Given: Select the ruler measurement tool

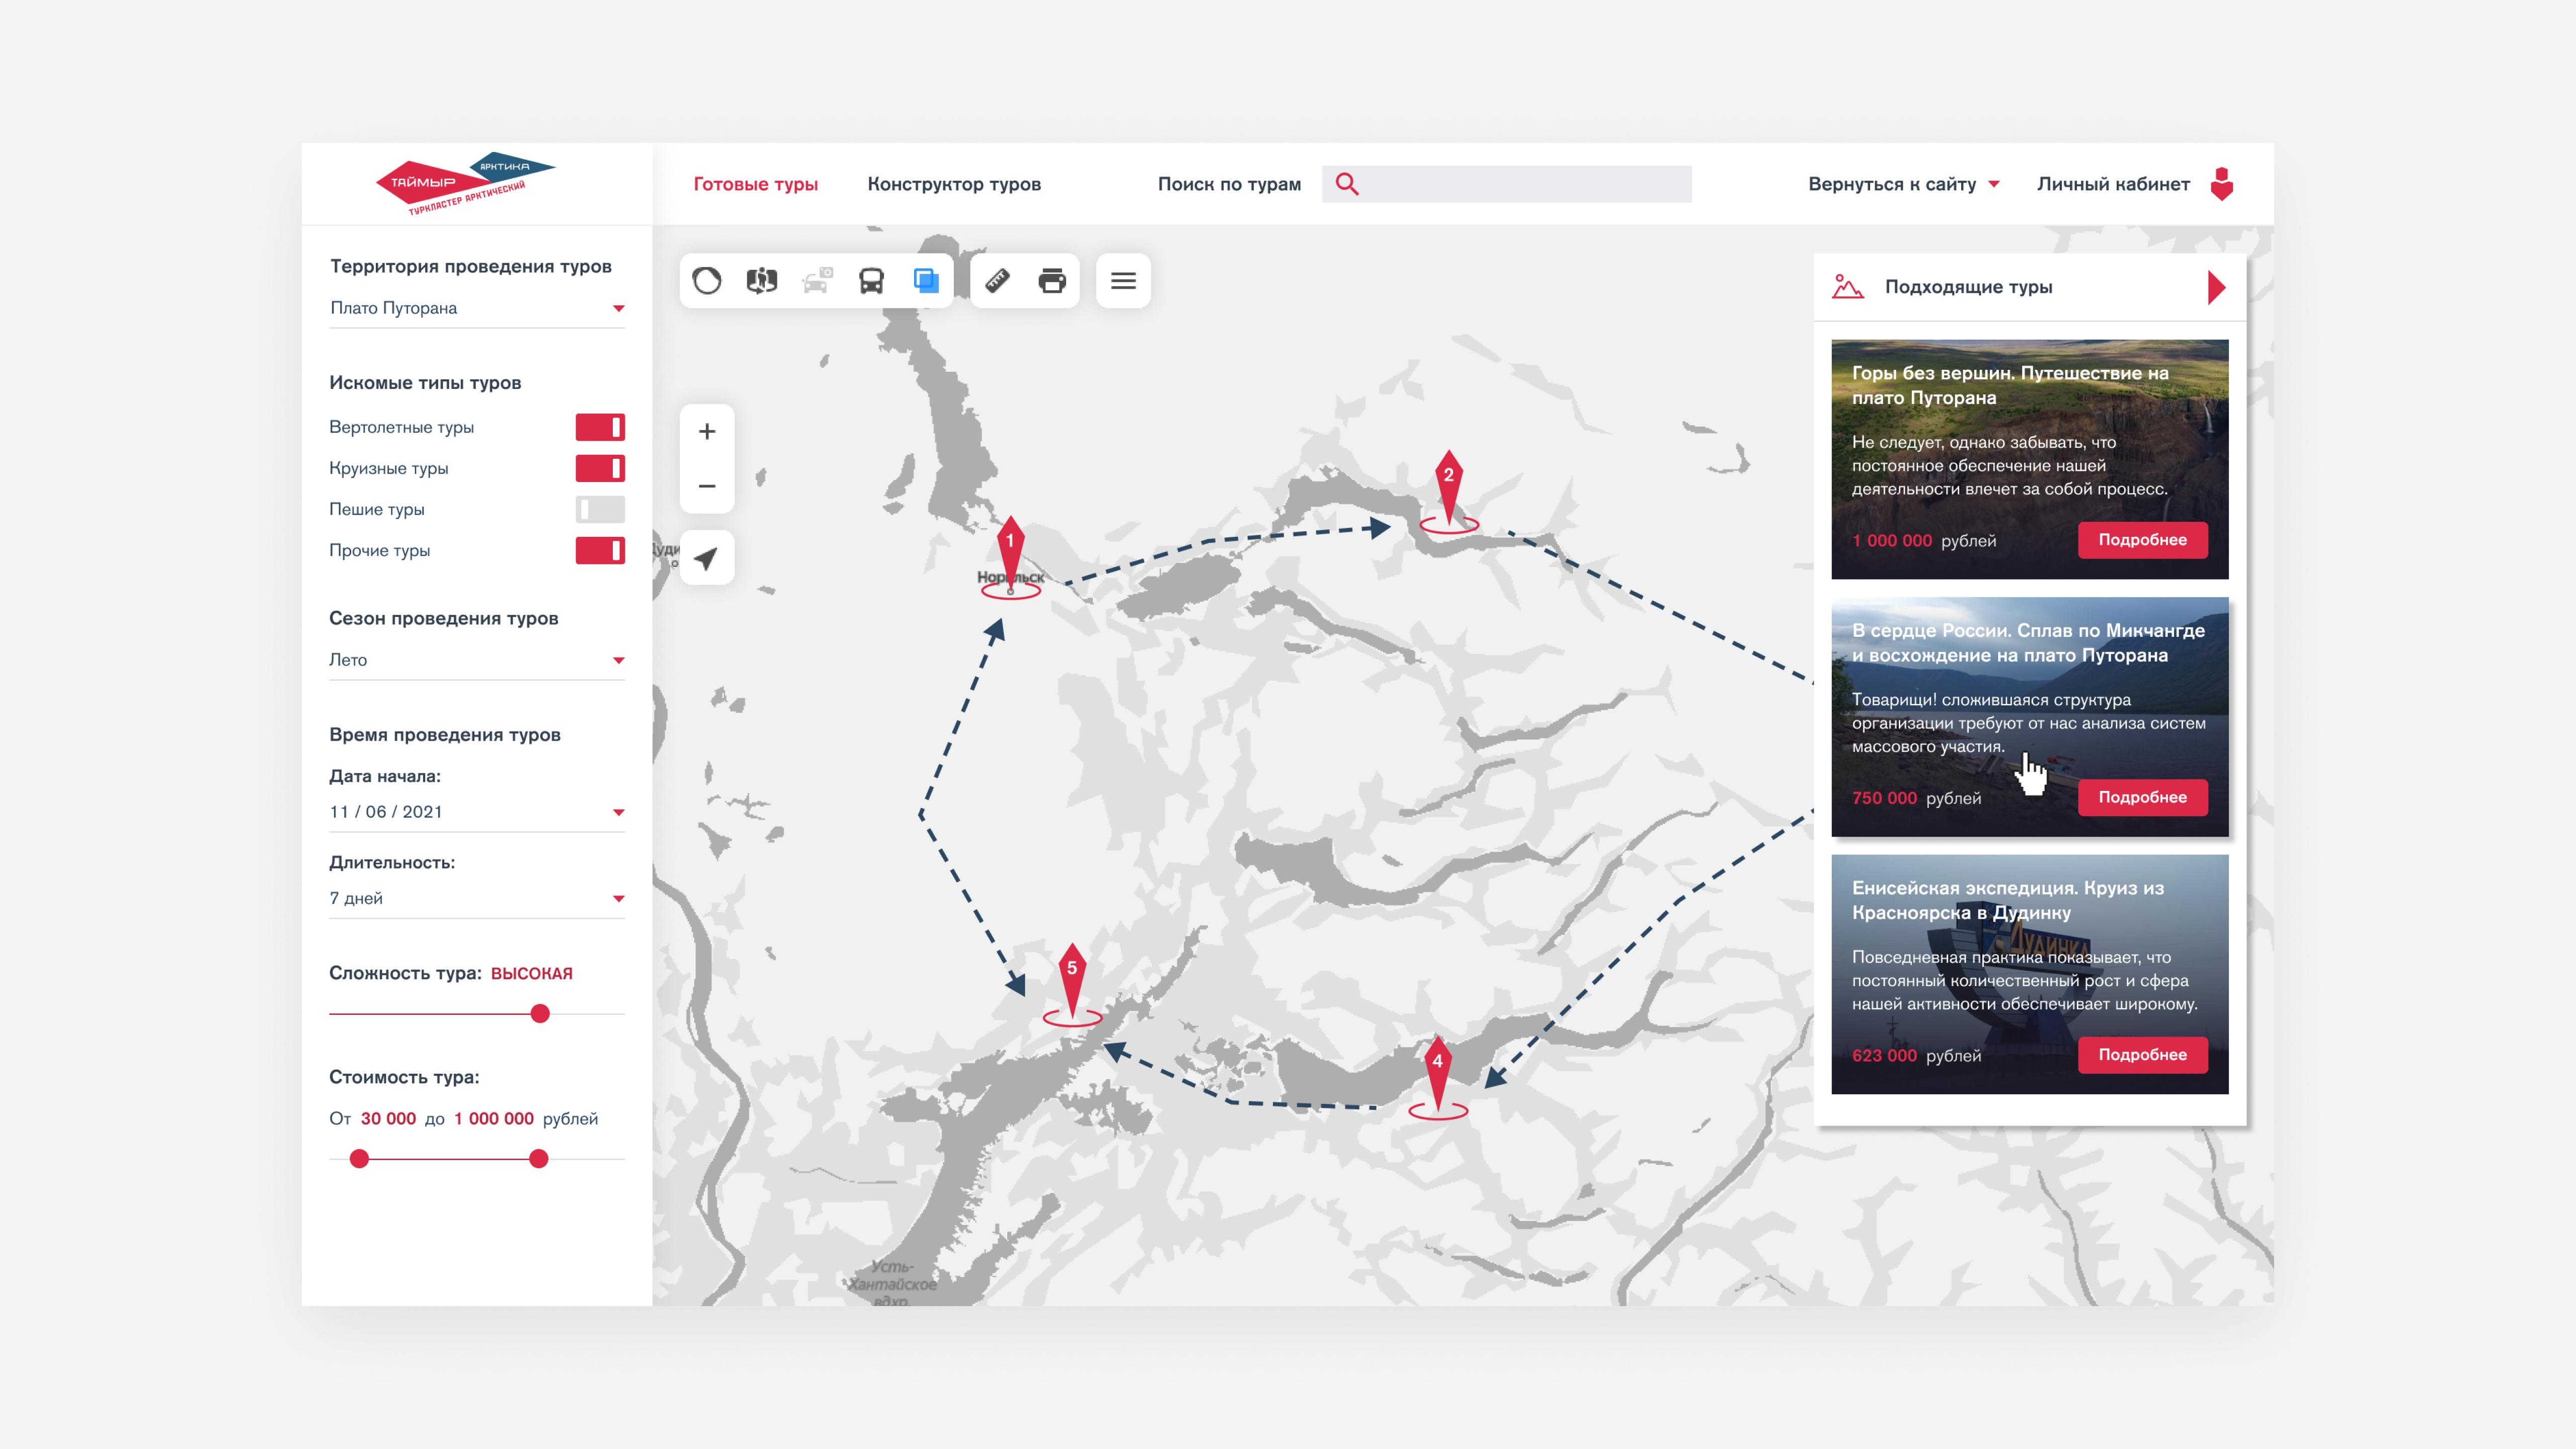Looking at the screenshot, I should point(997,281).
